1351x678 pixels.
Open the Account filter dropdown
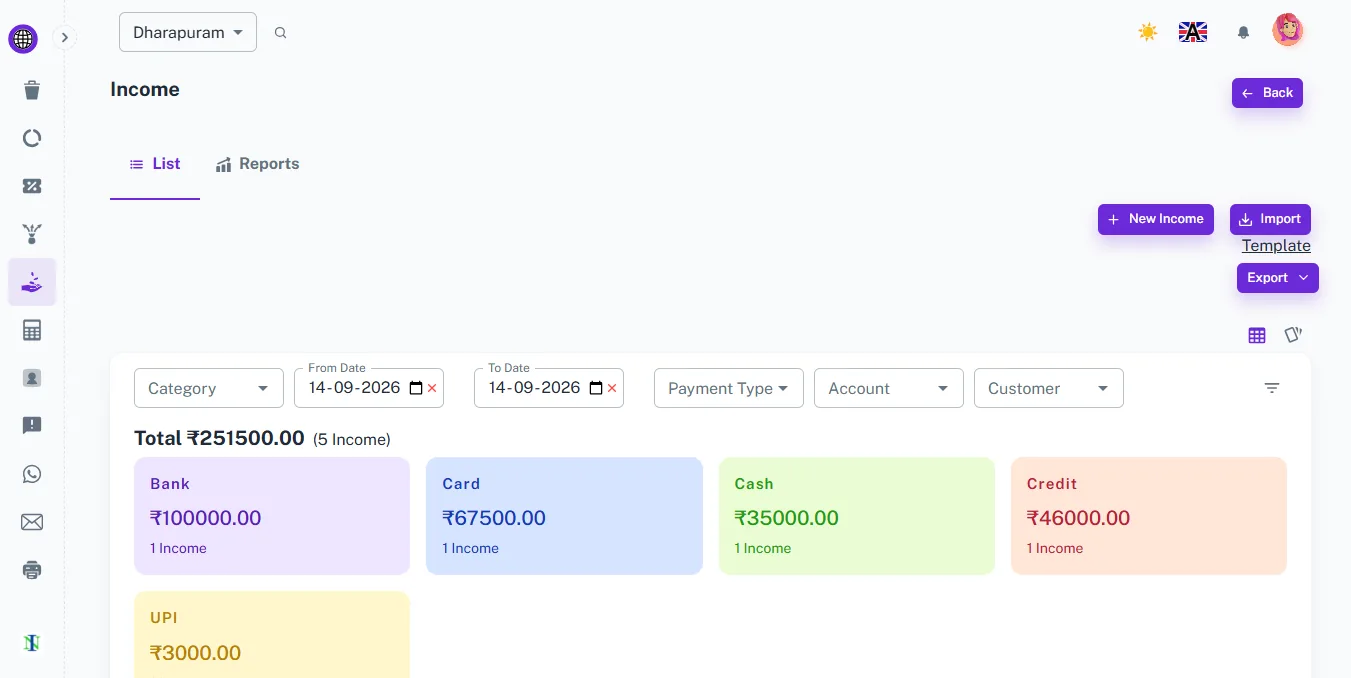(x=889, y=388)
